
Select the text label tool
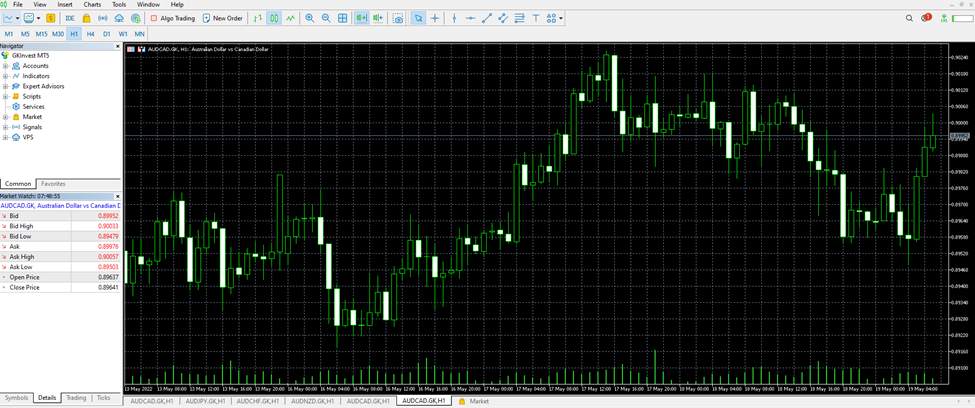click(x=535, y=18)
